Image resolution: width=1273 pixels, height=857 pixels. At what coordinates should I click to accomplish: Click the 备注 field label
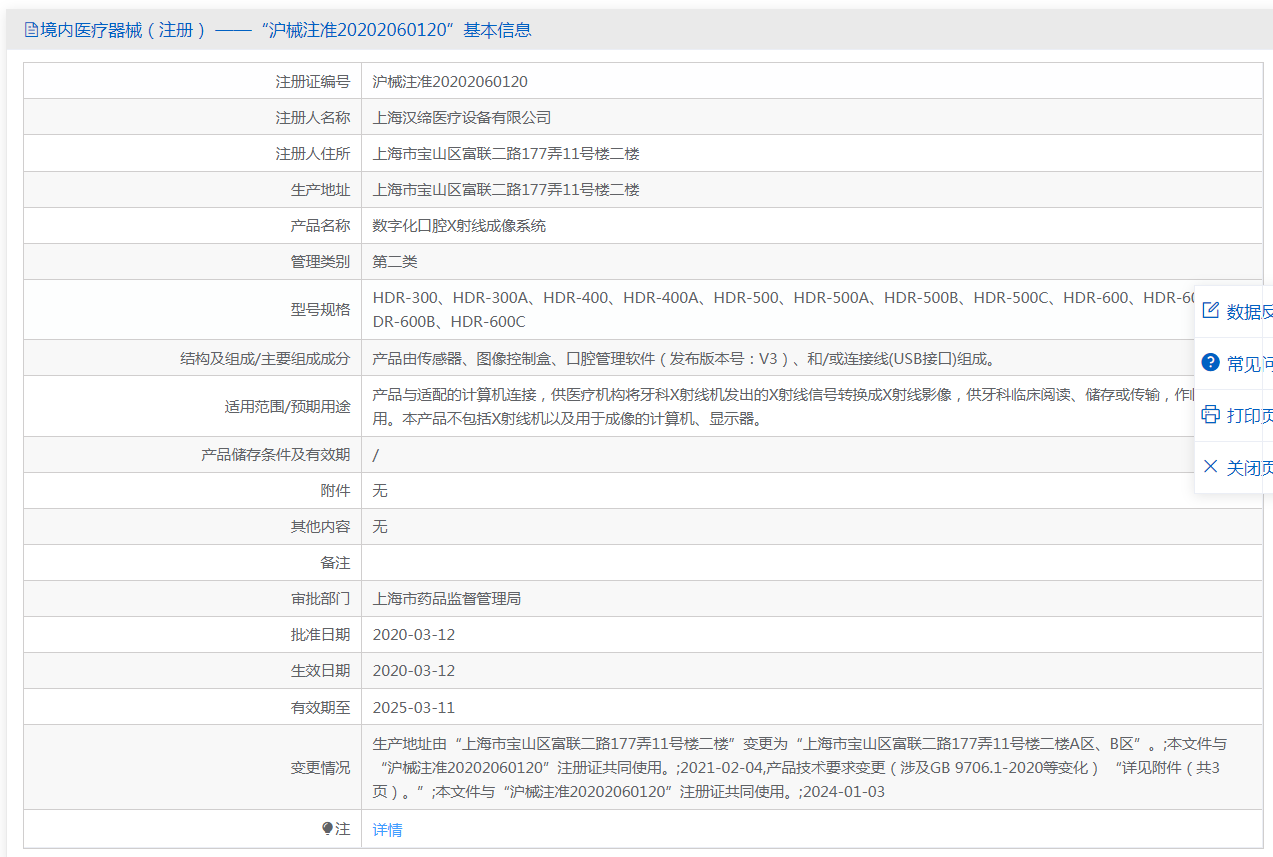336,563
